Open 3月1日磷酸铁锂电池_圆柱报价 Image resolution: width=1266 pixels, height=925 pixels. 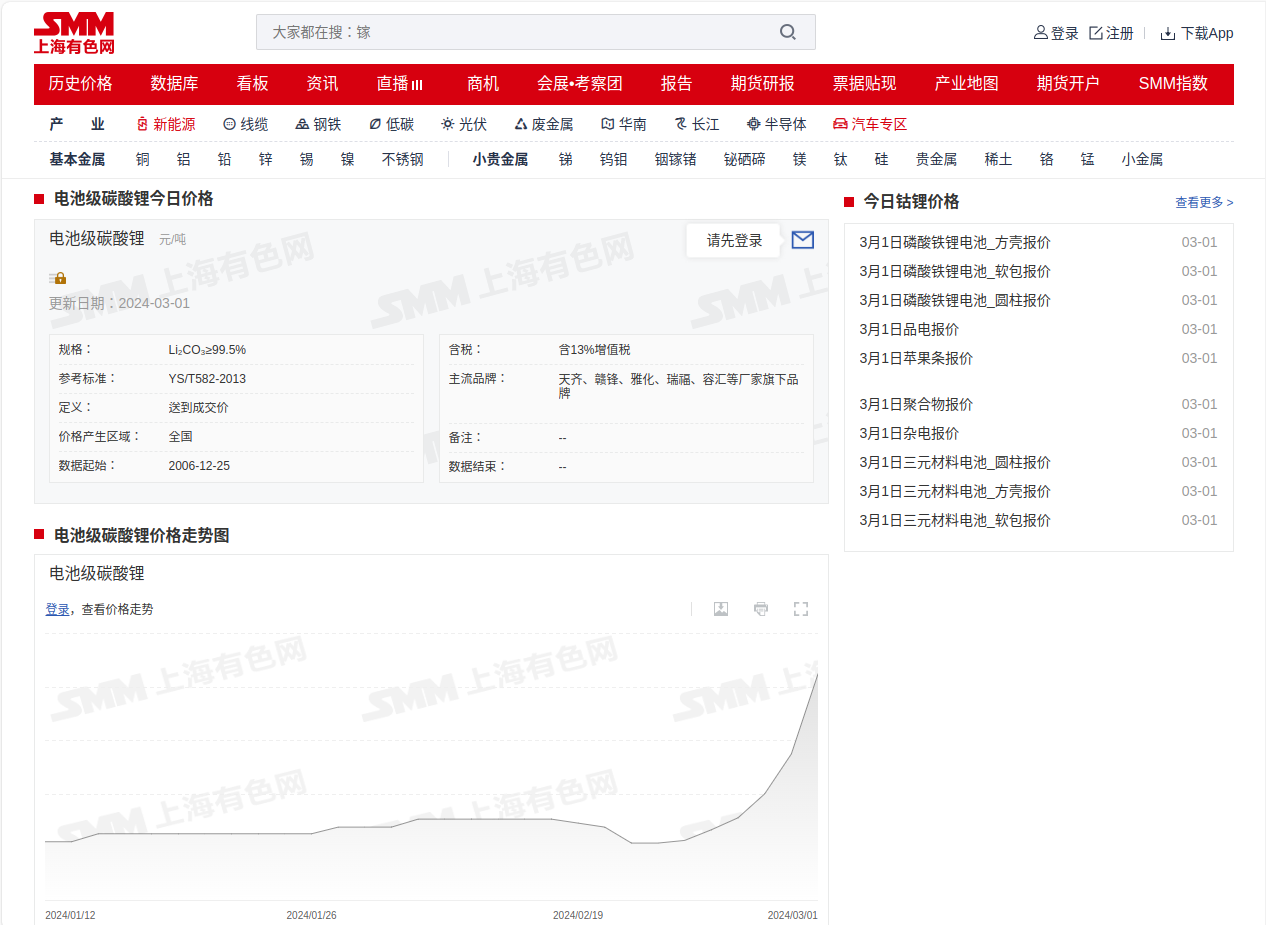click(x=956, y=300)
